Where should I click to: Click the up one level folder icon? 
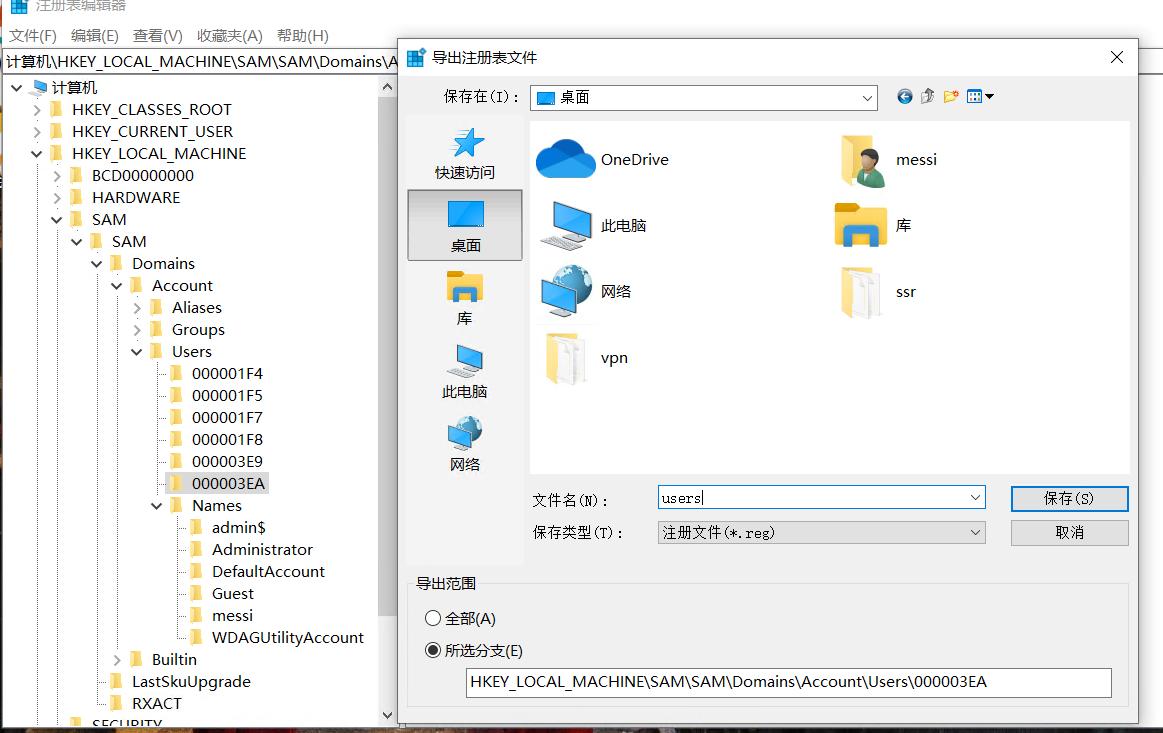point(927,96)
